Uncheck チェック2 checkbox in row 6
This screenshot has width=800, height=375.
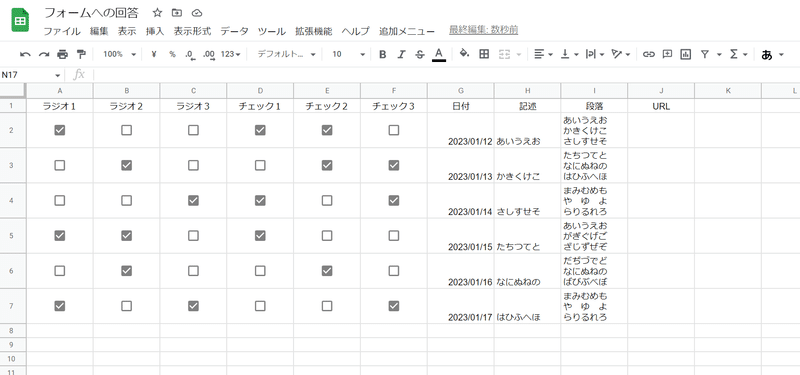tap(327, 271)
